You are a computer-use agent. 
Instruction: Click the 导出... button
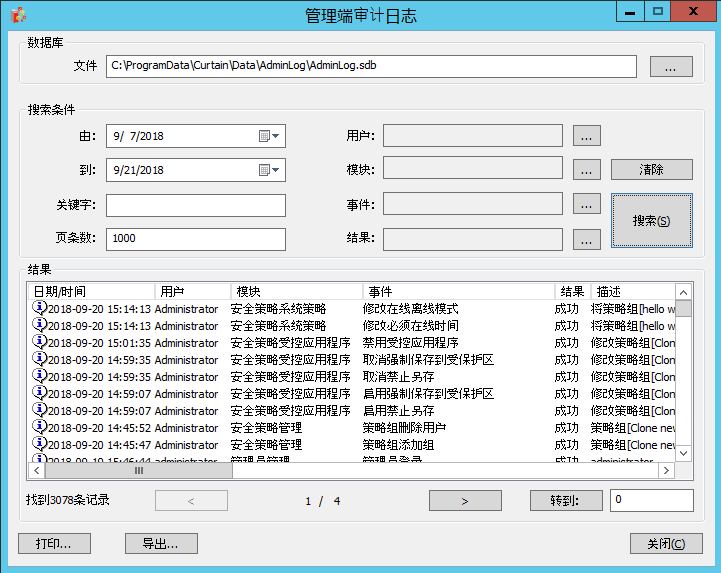(161, 544)
